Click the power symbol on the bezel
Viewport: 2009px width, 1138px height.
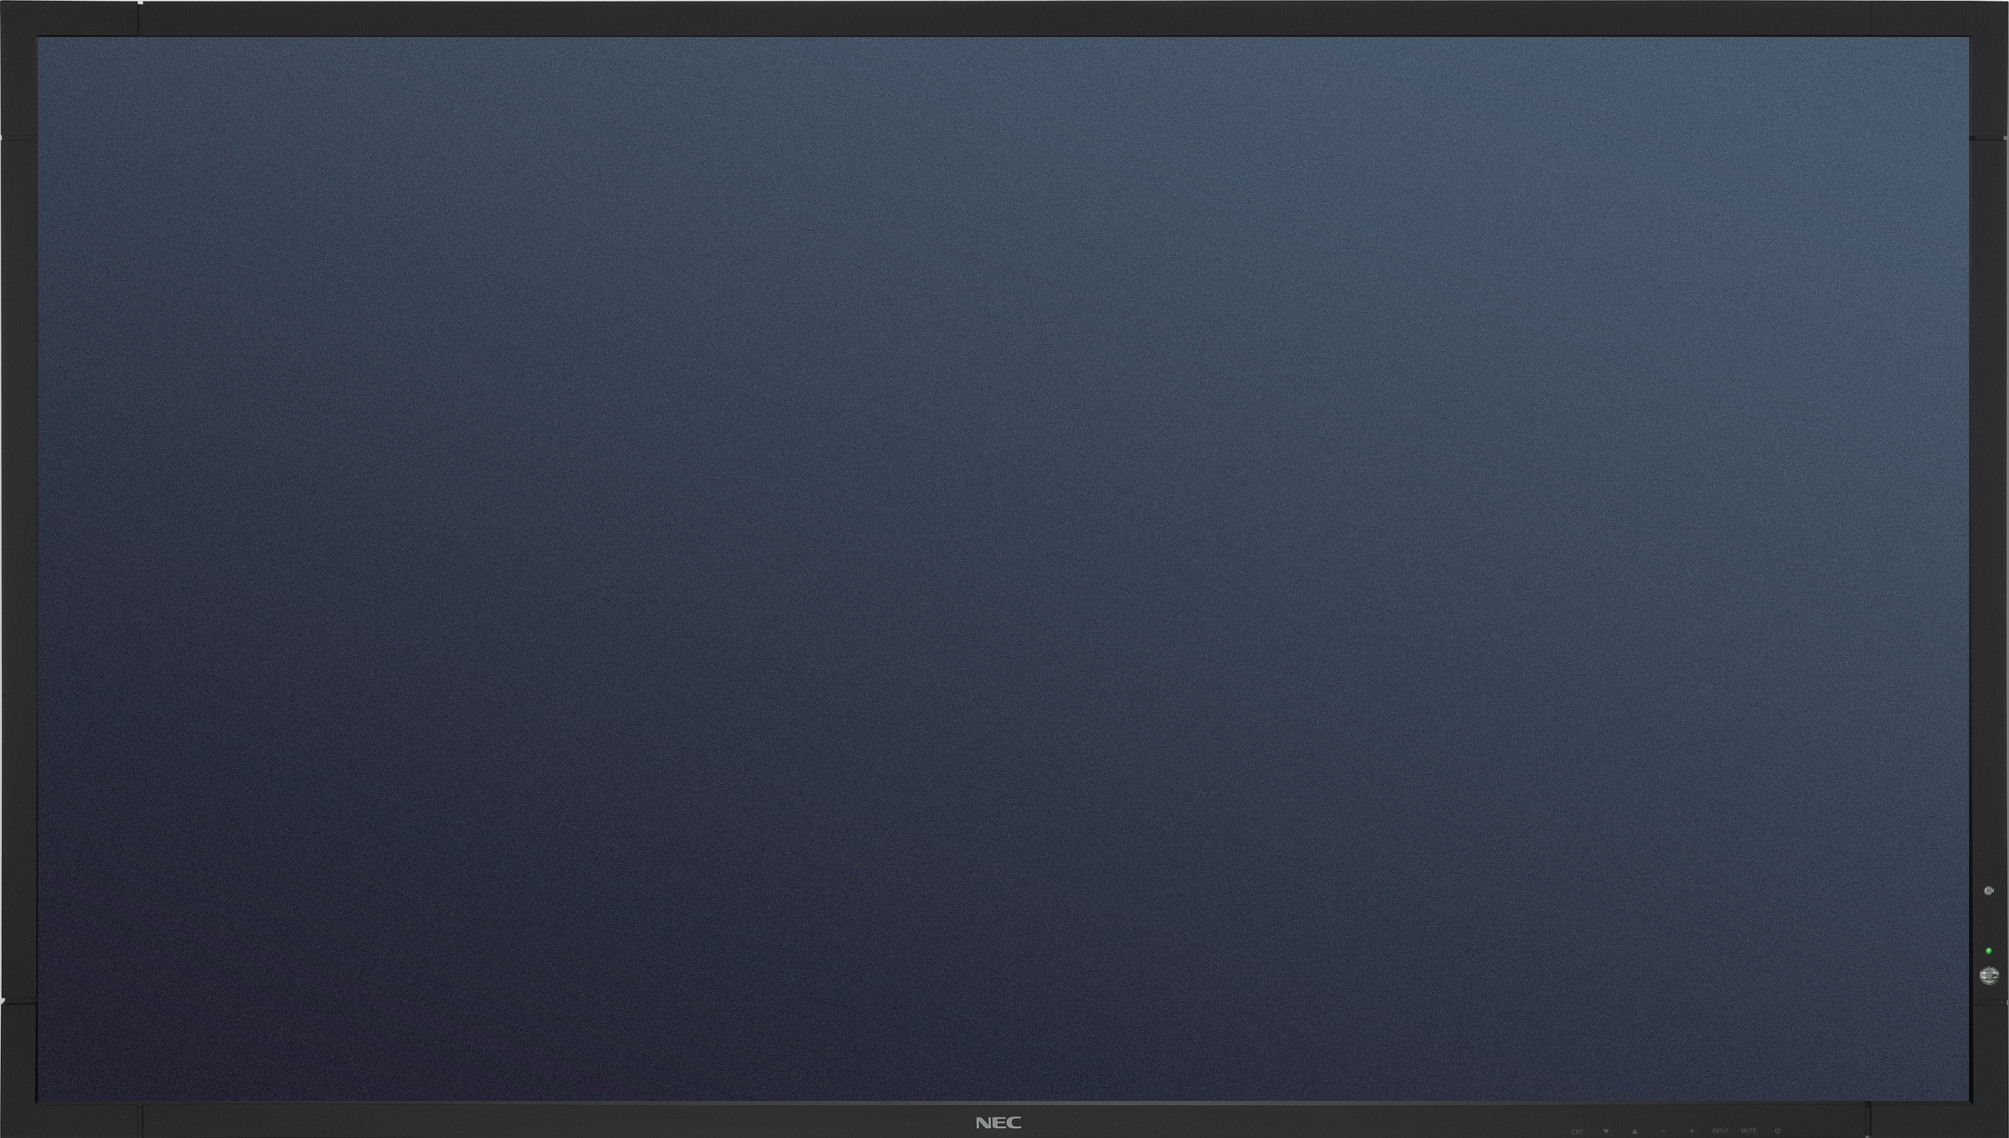[1777, 1131]
